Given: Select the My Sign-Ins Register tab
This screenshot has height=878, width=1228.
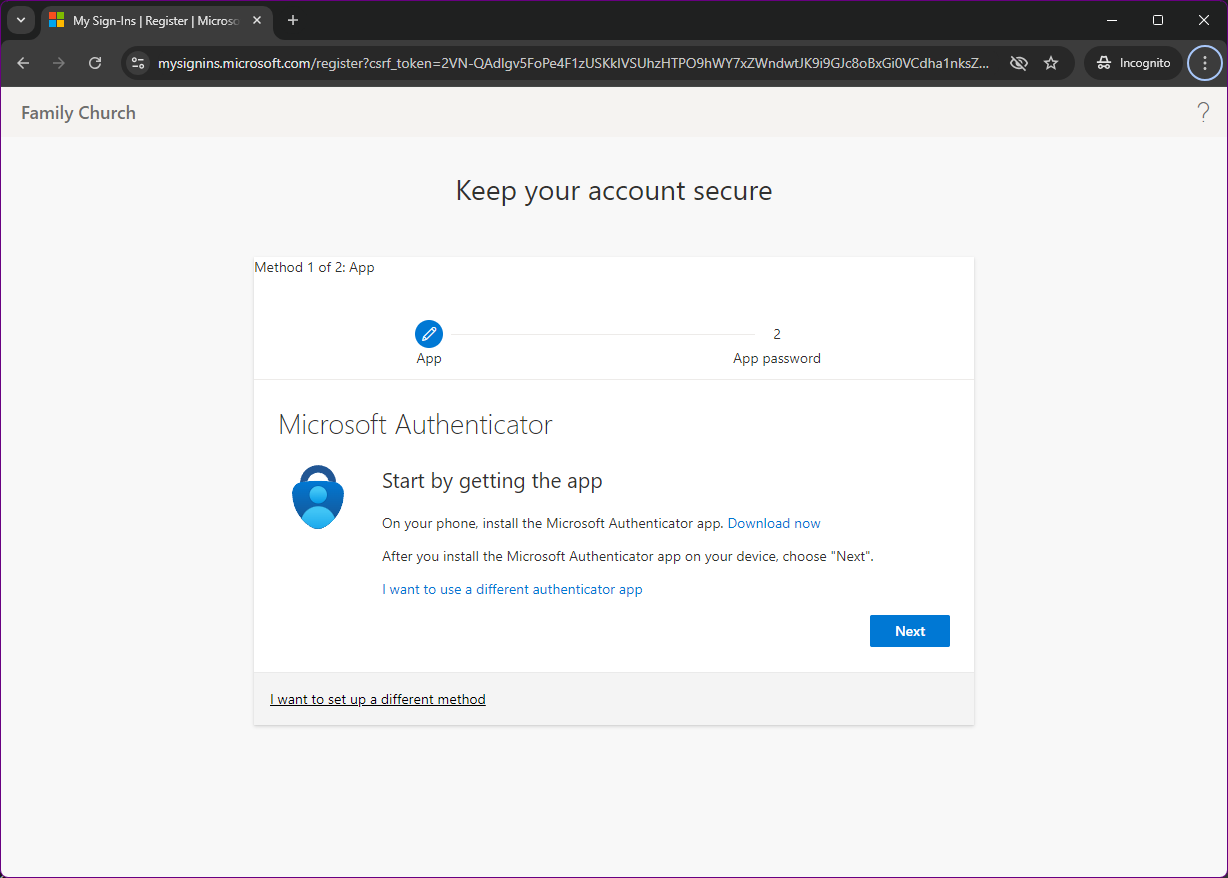Looking at the screenshot, I should pyautogui.click(x=157, y=21).
